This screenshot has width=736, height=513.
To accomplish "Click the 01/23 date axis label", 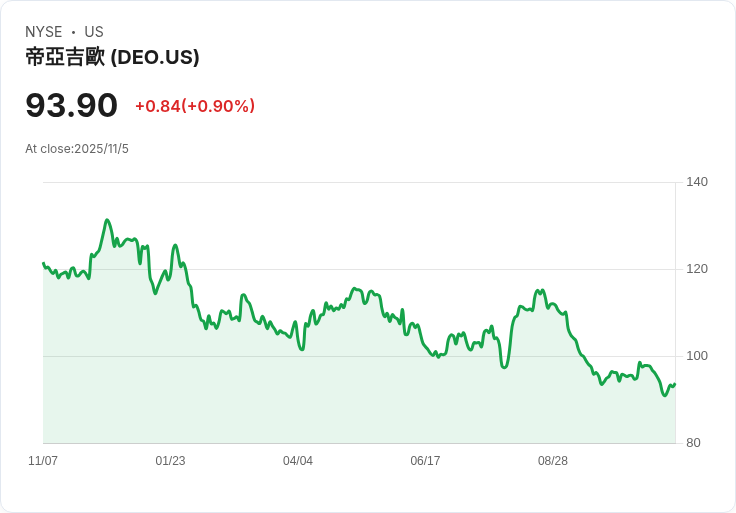I will pyautogui.click(x=170, y=460).
